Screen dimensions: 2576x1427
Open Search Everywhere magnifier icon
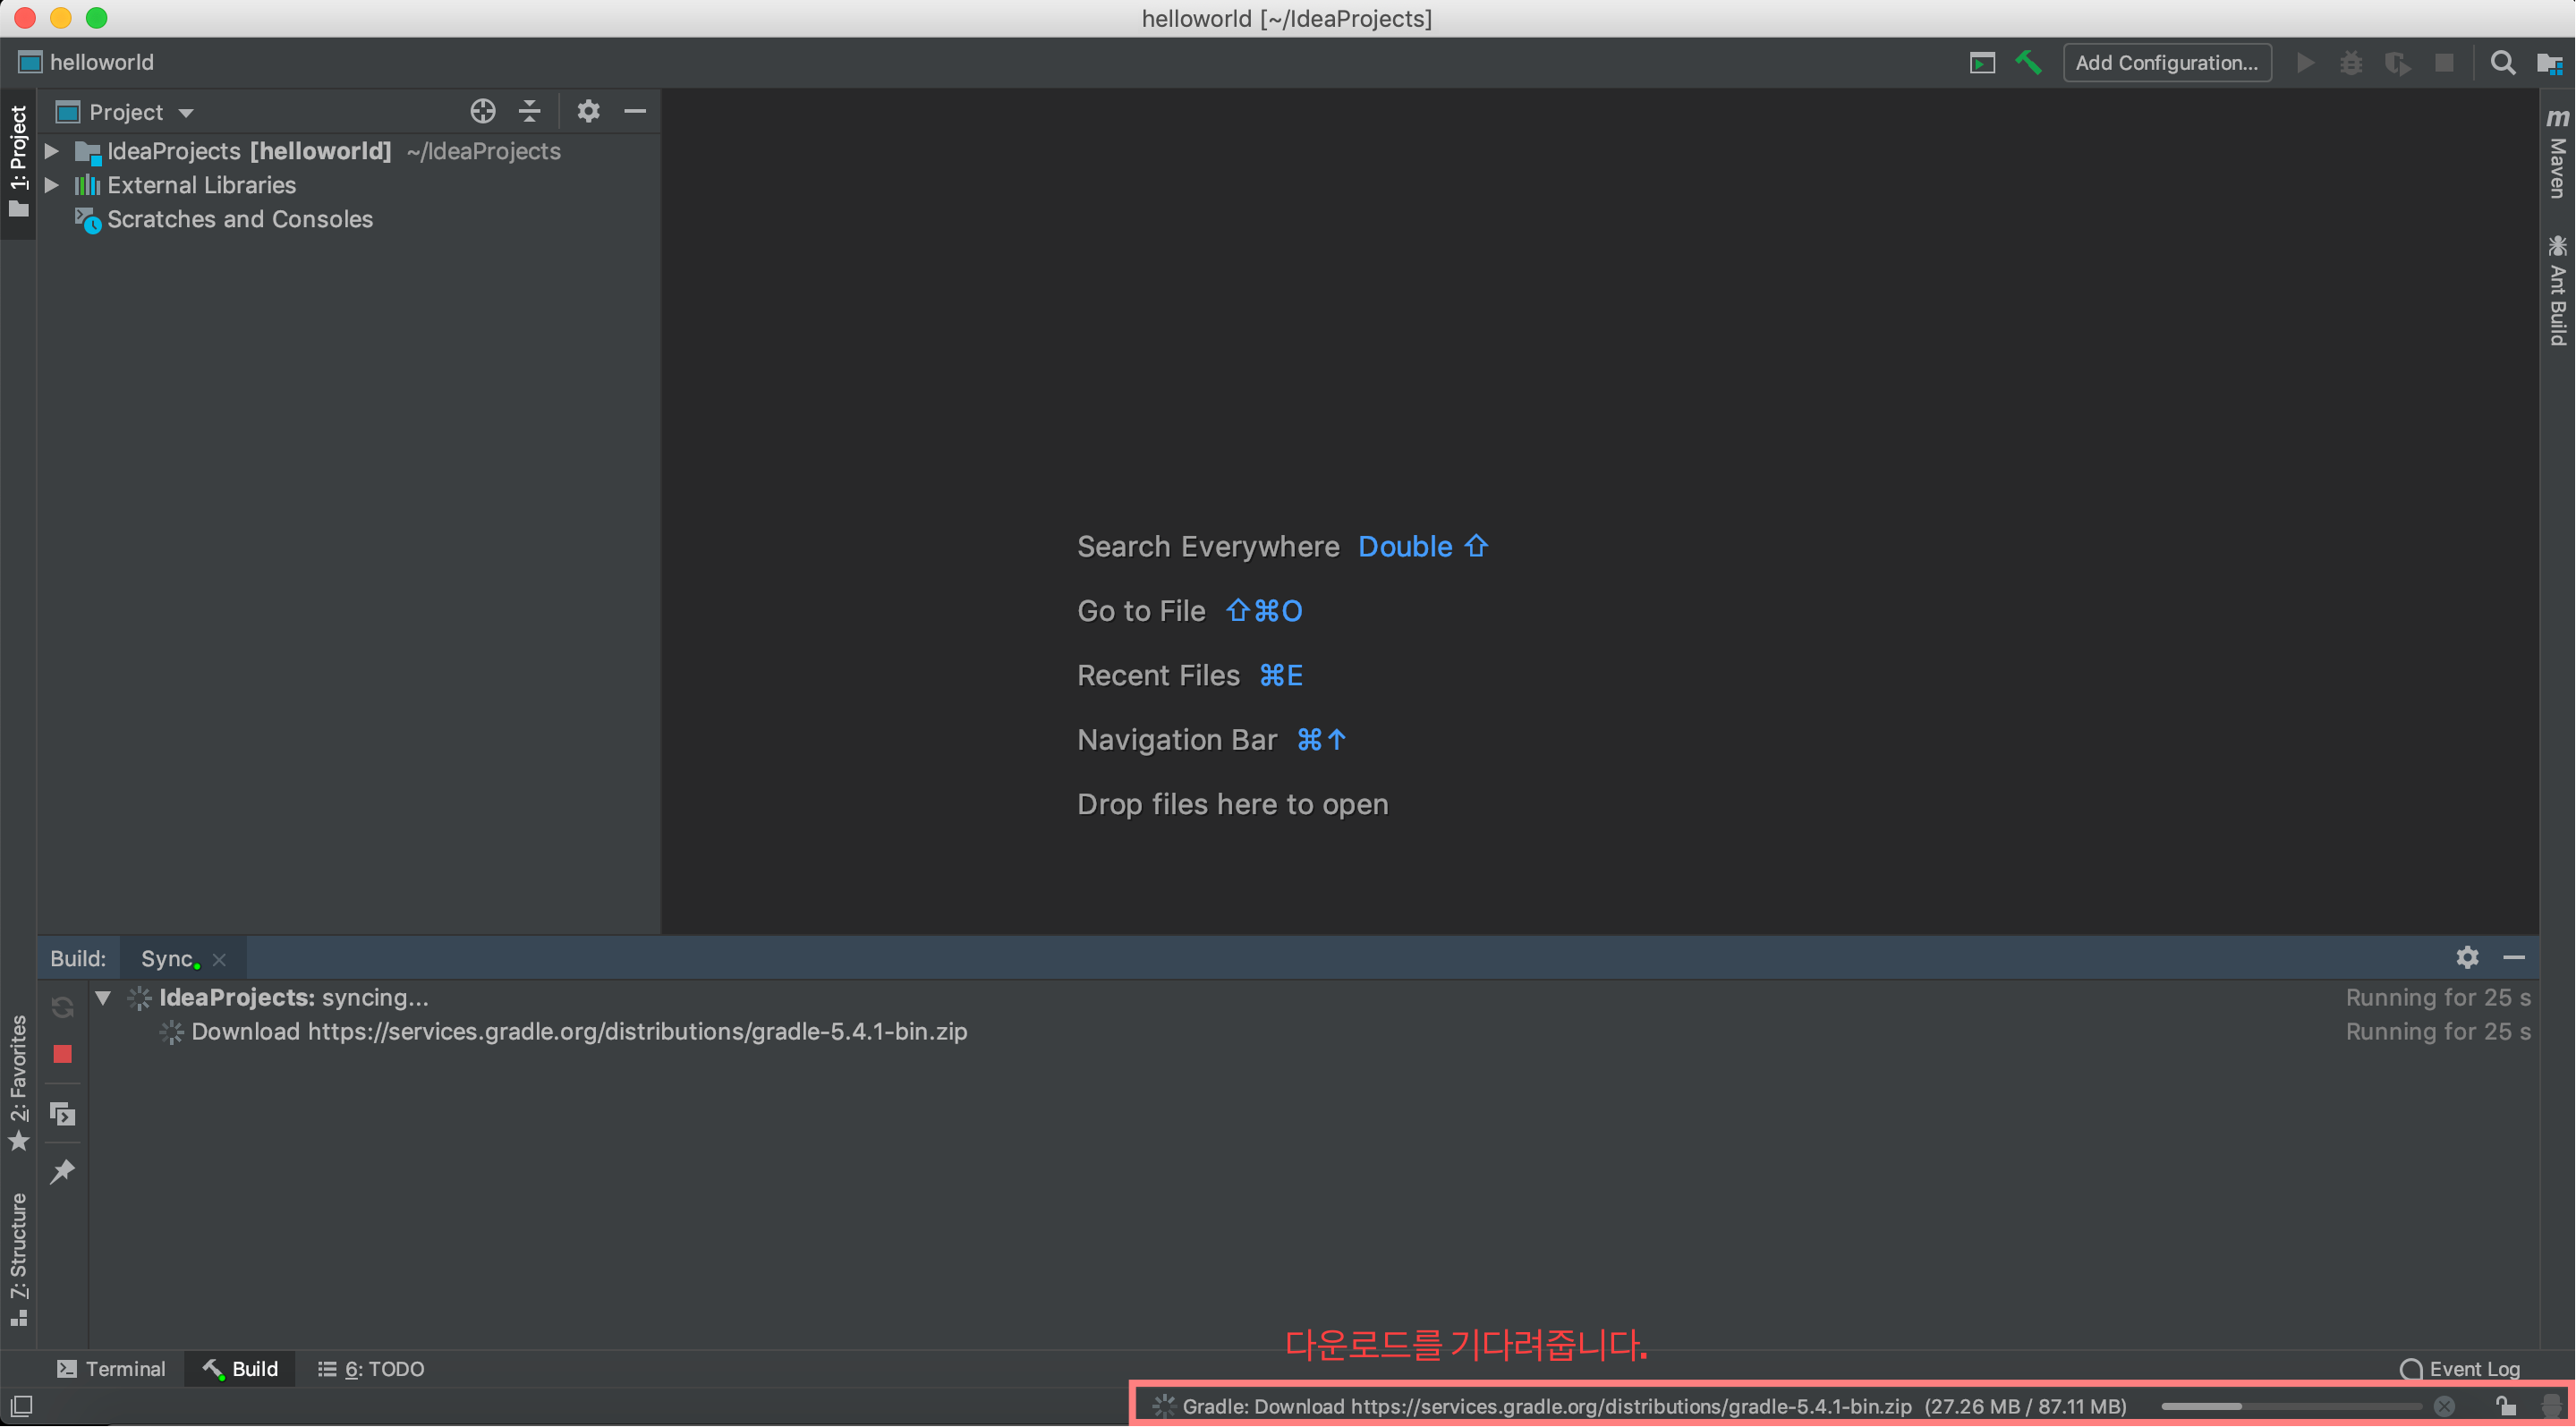(2502, 62)
